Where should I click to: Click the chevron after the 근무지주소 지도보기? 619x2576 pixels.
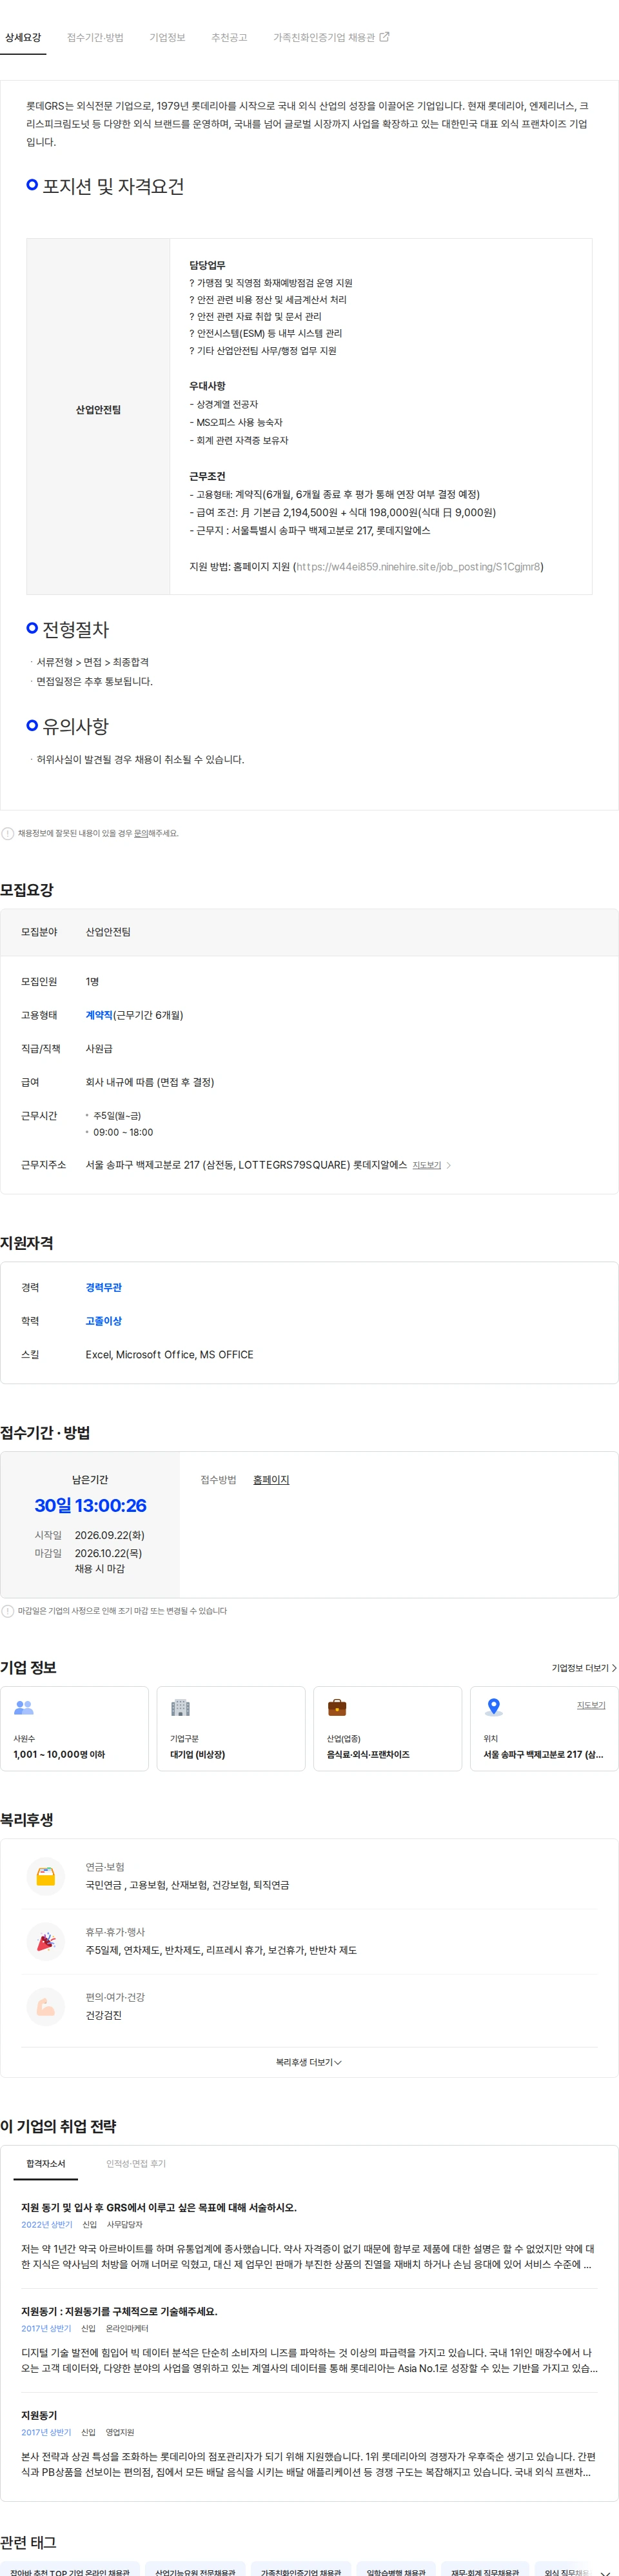coord(448,1165)
